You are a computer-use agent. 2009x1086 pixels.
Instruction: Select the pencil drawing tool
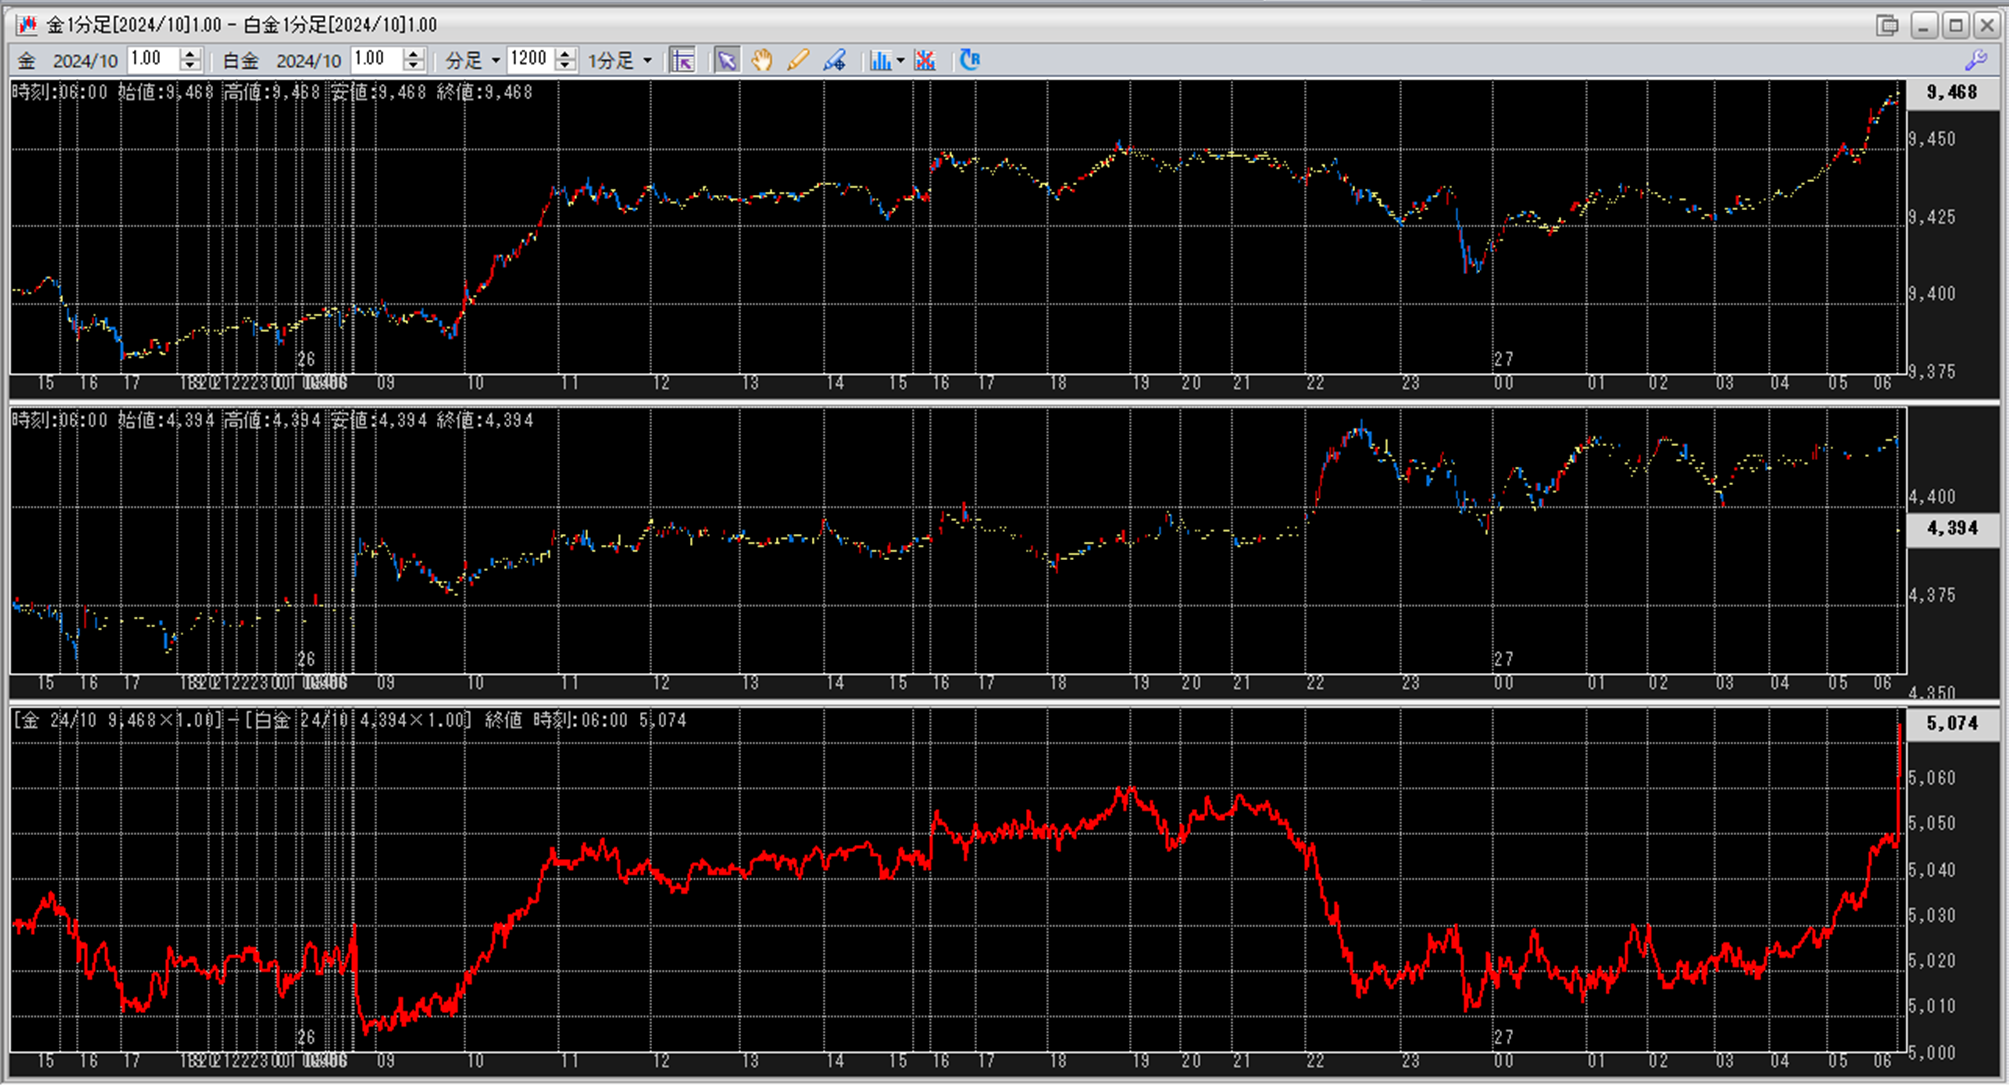(x=797, y=61)
